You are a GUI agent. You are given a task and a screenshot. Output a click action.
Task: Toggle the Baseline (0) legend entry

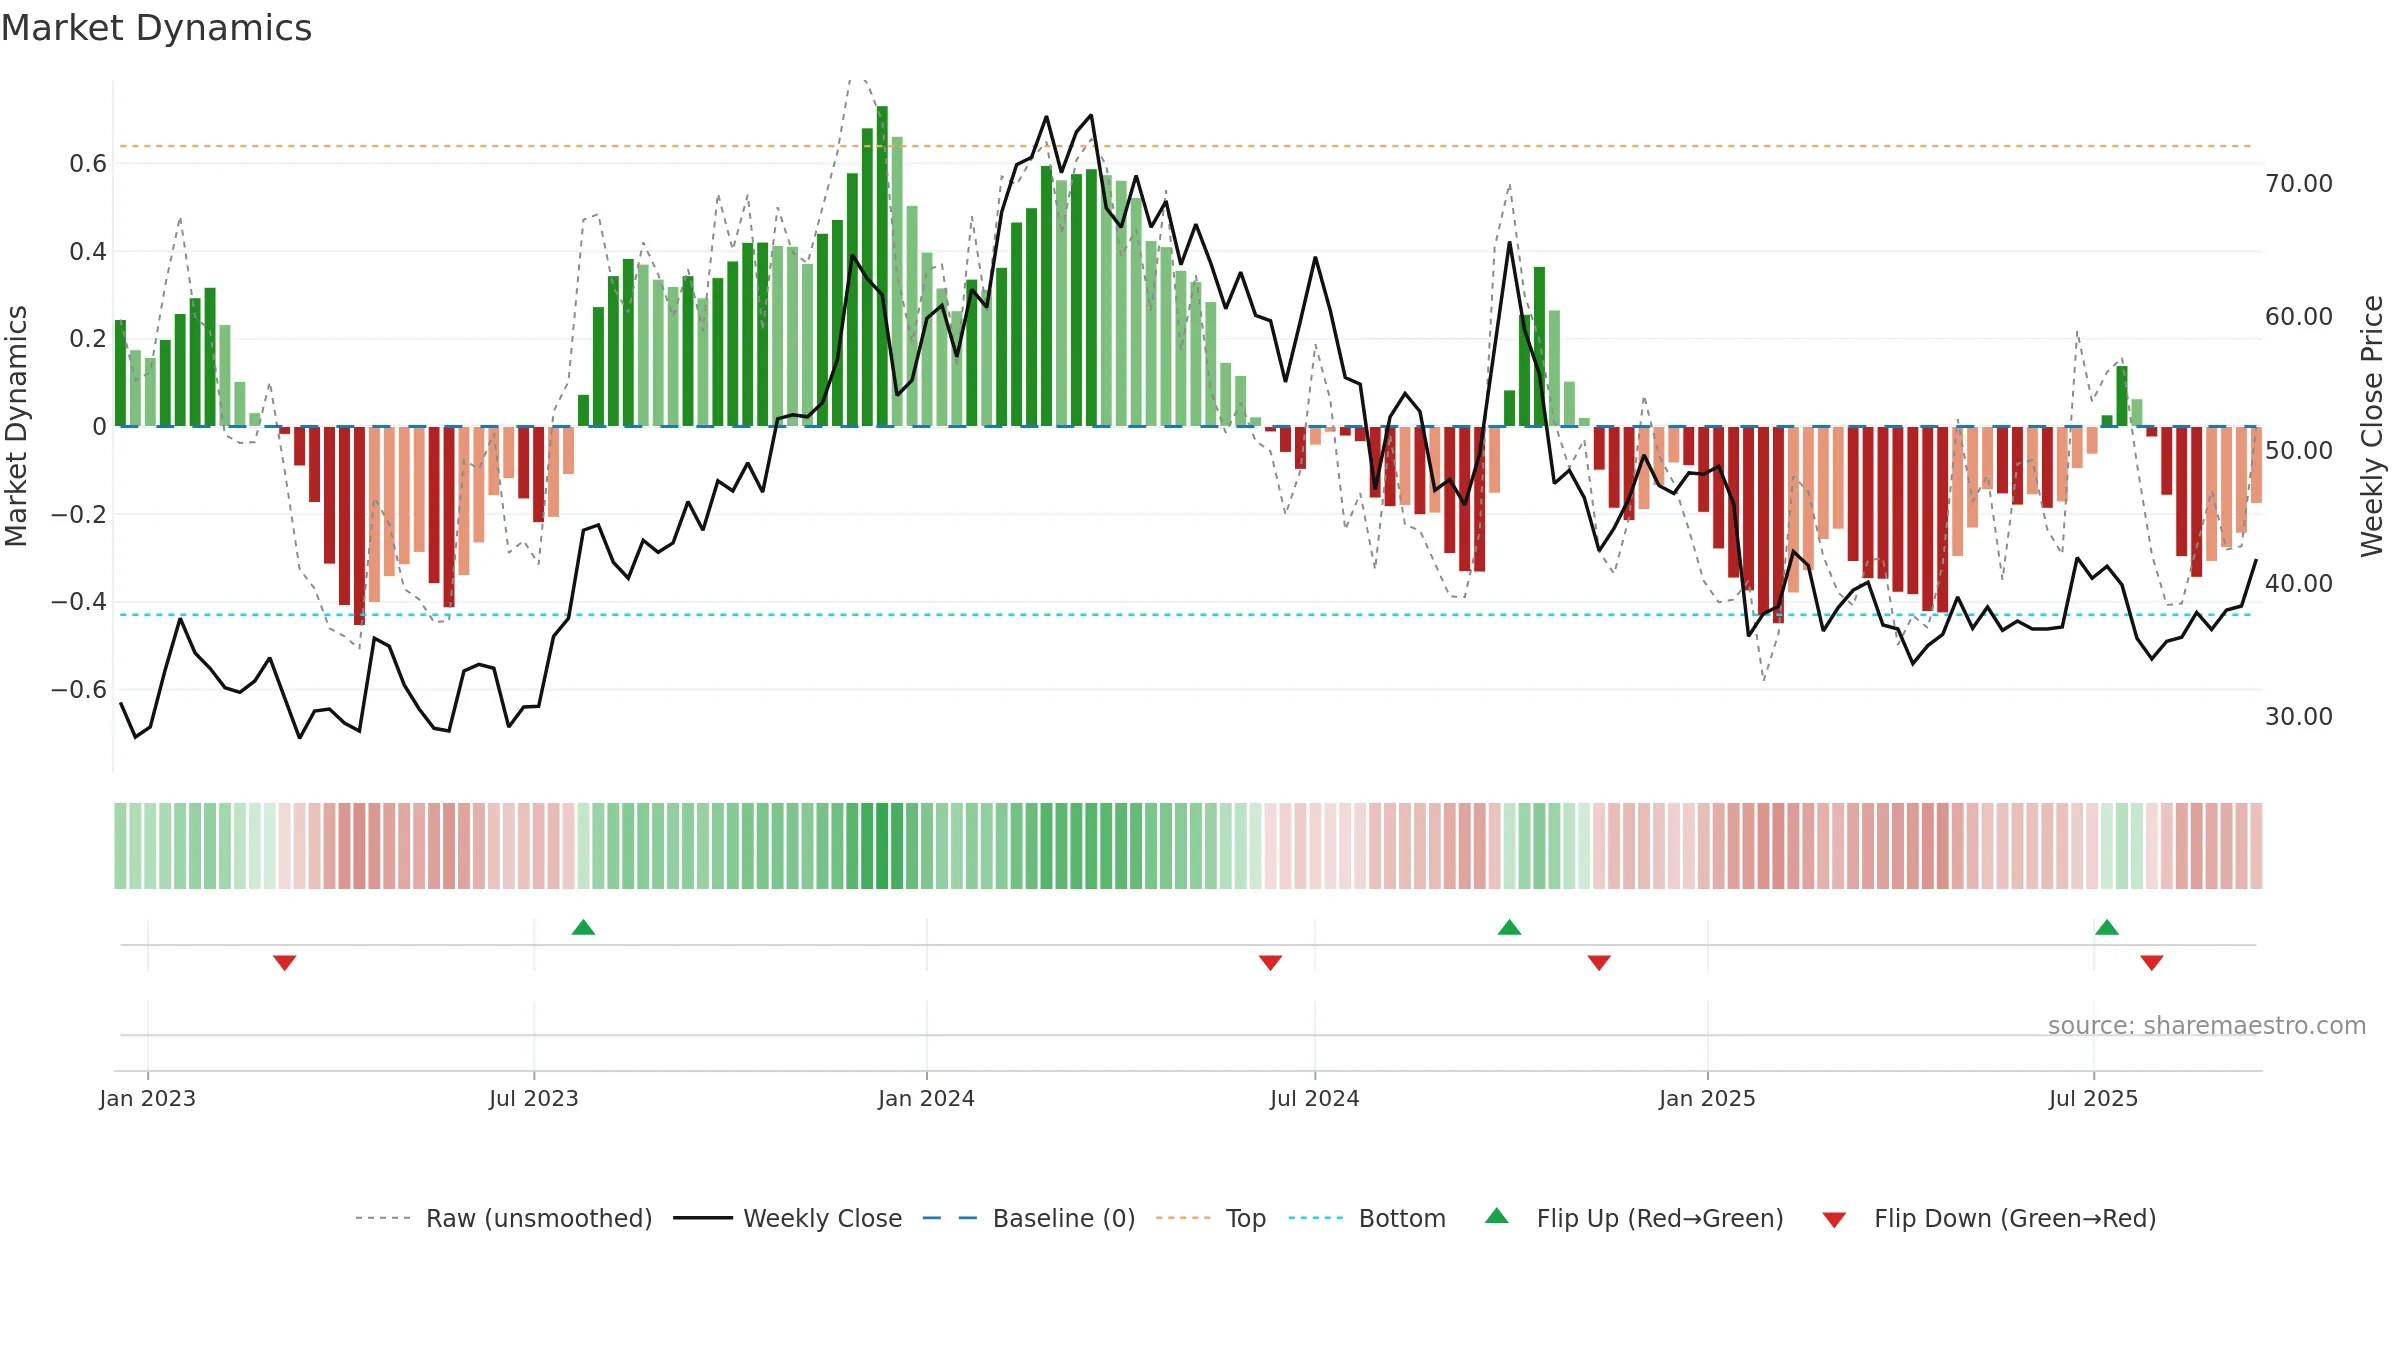[x=1029, y=1218]
